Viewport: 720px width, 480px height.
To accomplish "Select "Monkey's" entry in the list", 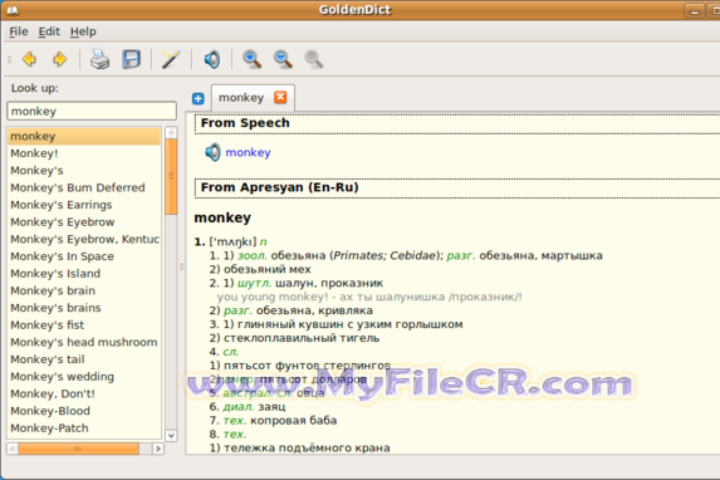I will [84, 170].
